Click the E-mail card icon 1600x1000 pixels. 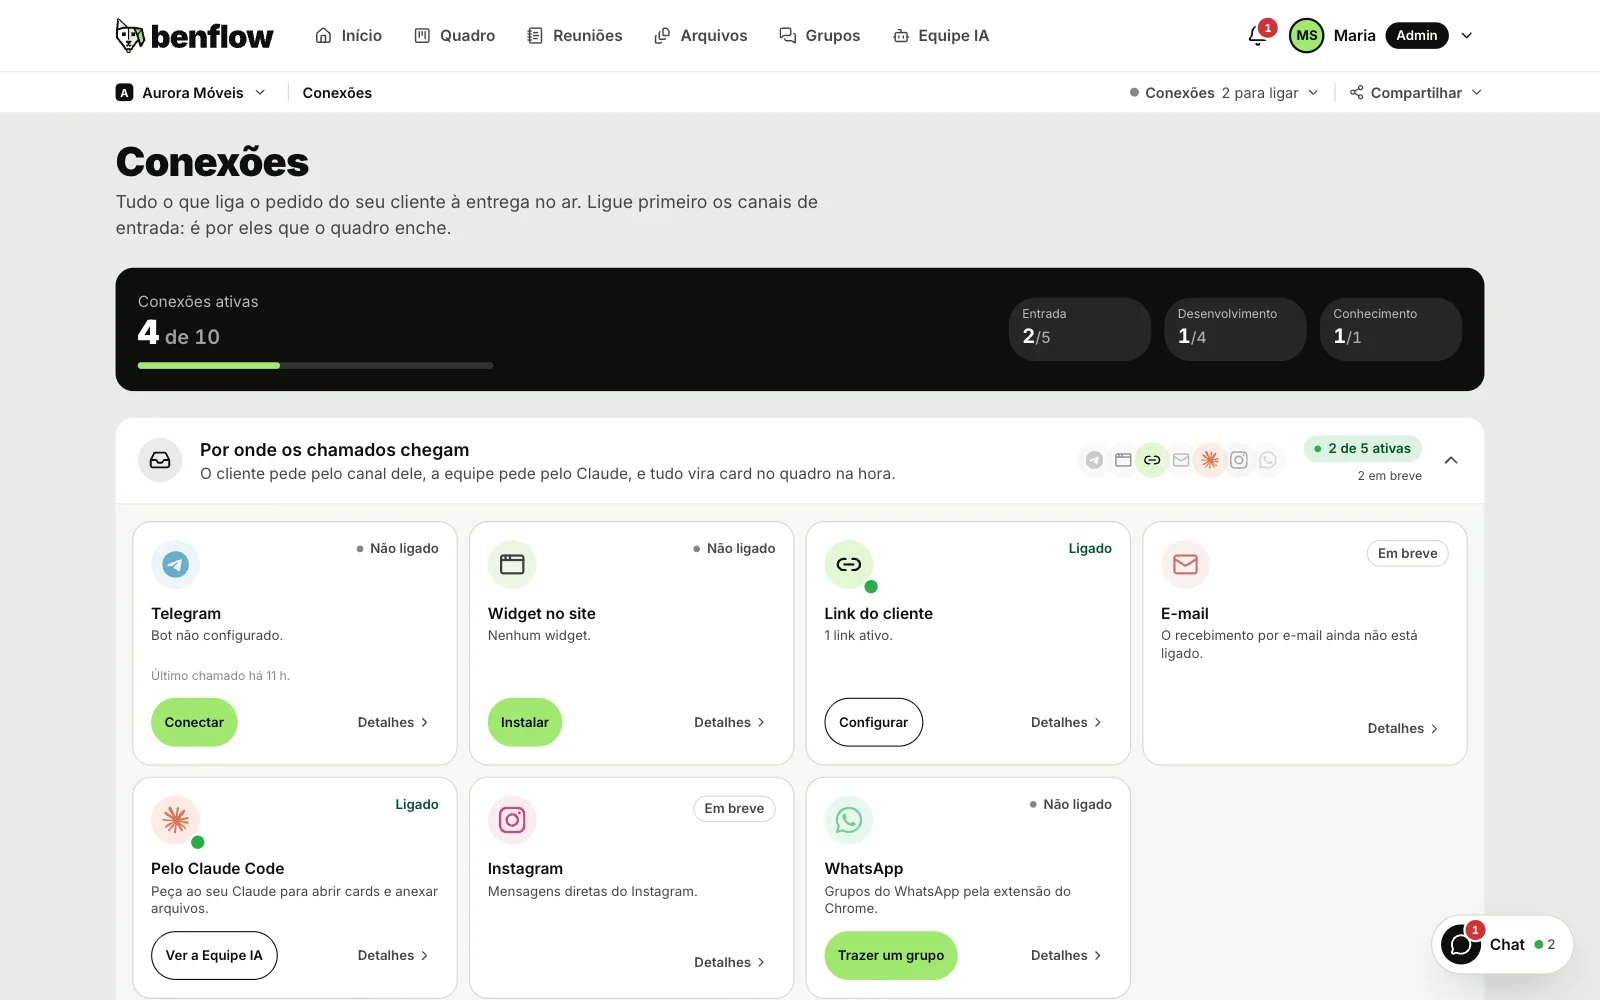point(1185,565)
